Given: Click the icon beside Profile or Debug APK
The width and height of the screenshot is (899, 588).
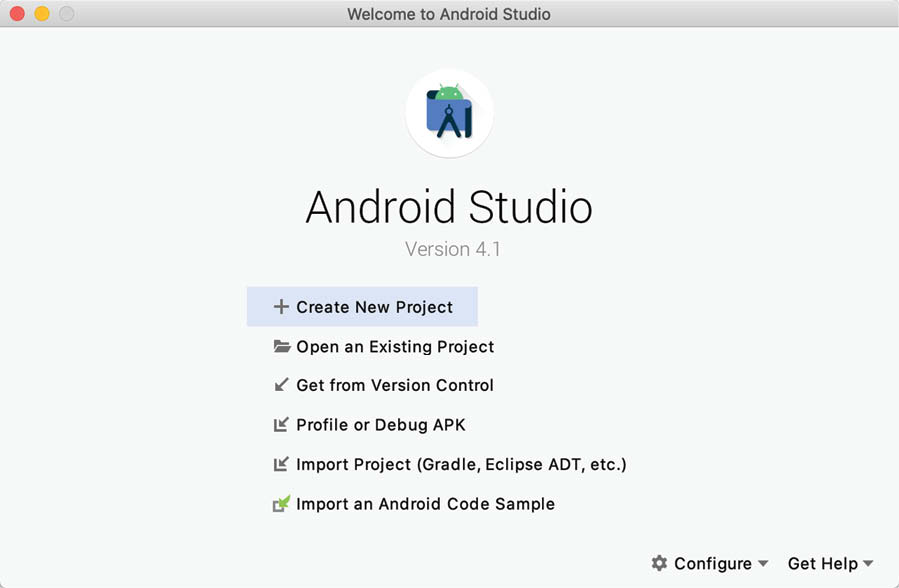Looking at the screenshot, I should tap(281, 424).
